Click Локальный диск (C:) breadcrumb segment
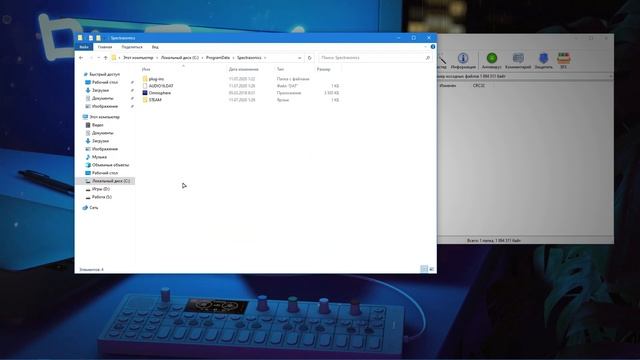This screenshot has width=640, height=360. pos(180,58)
